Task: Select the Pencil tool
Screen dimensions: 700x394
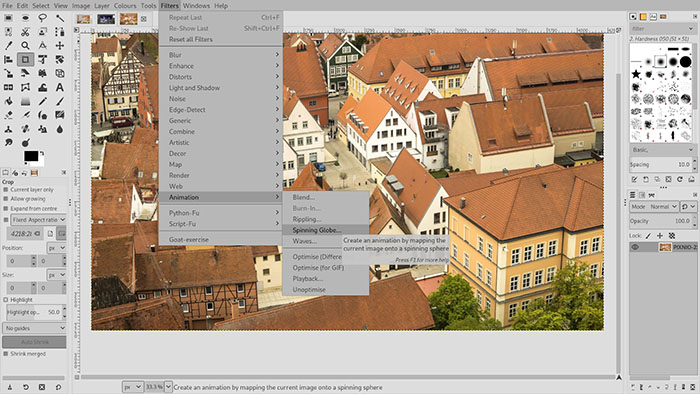Action: 42,101
